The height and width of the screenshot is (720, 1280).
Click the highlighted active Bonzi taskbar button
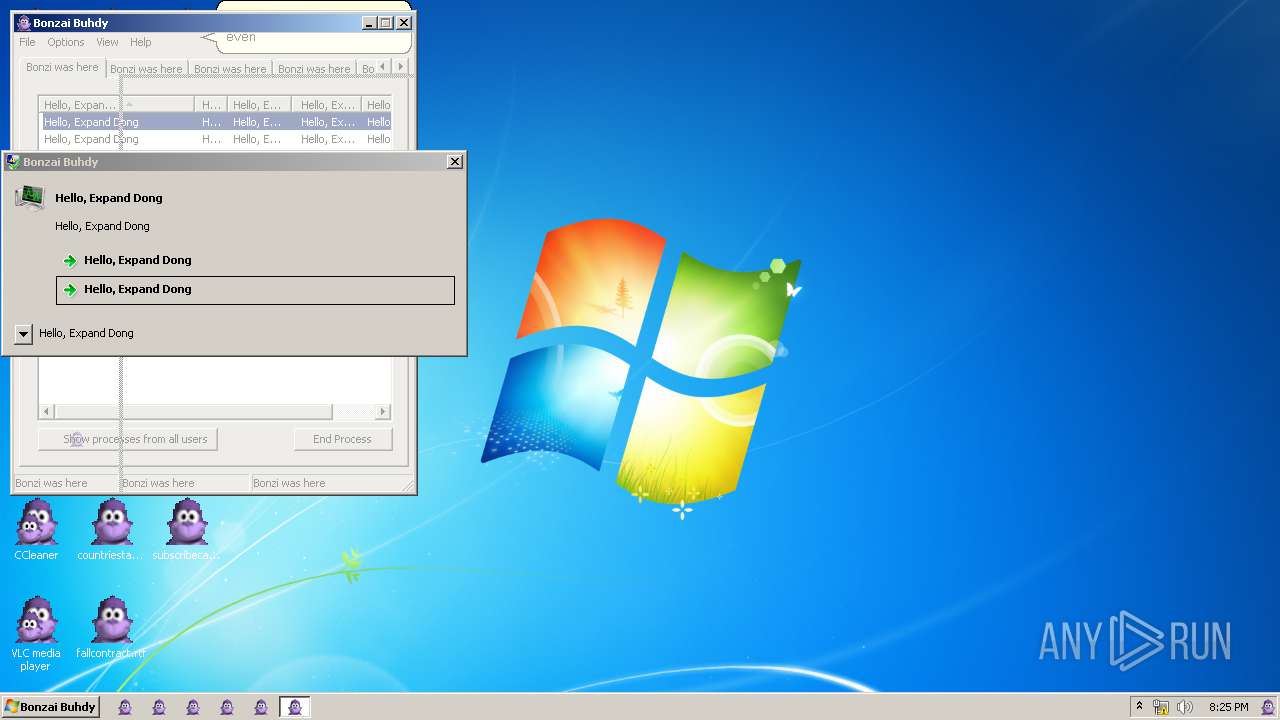click(294, 707)
